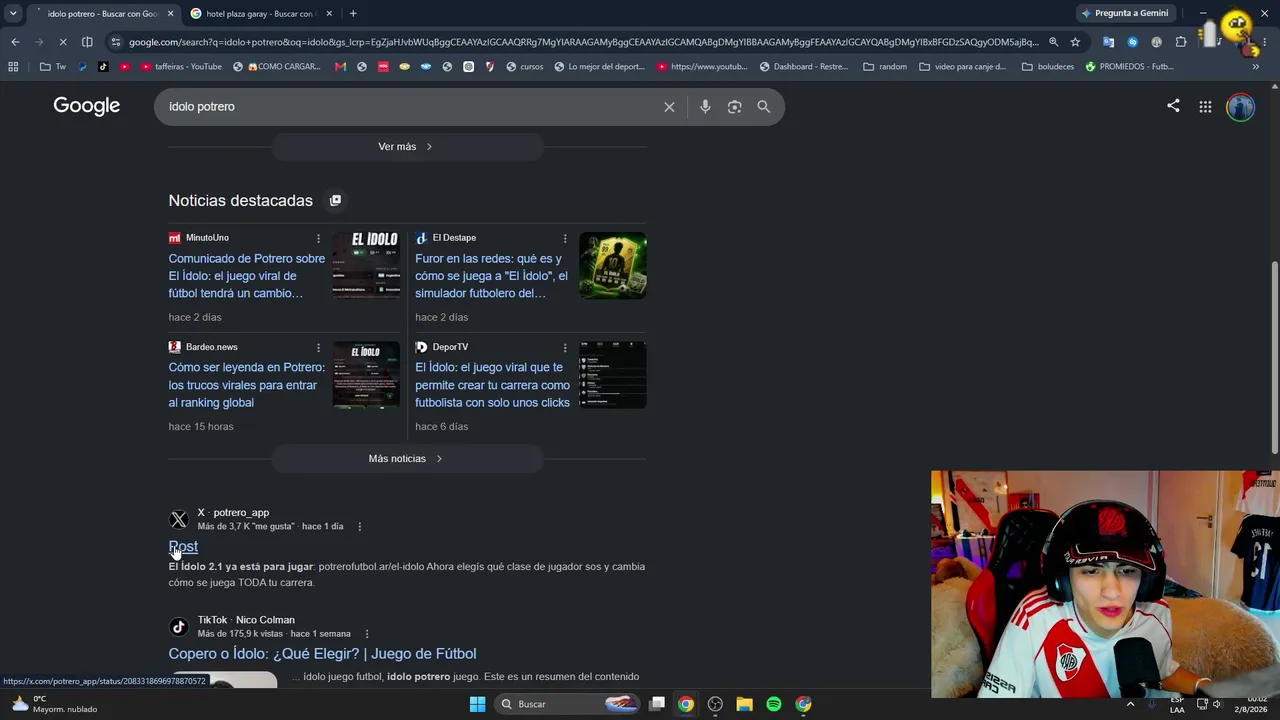The height and width of the screenshot is (720, 1280).
Task: Open the random bookmarks folder
Action: tap(885, 67)
